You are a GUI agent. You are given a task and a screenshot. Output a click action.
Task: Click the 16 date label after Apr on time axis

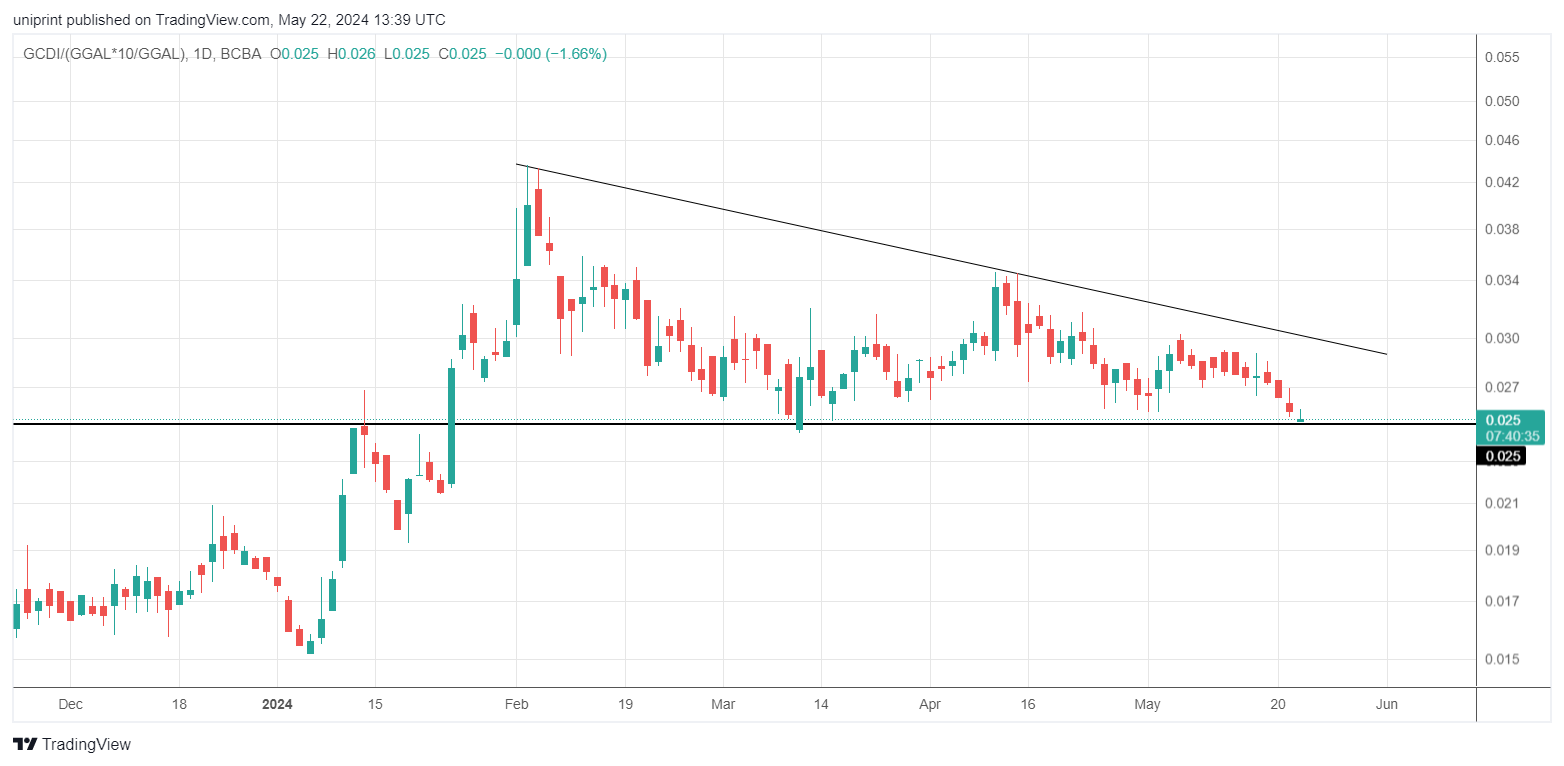click(x=1028, y=705)
